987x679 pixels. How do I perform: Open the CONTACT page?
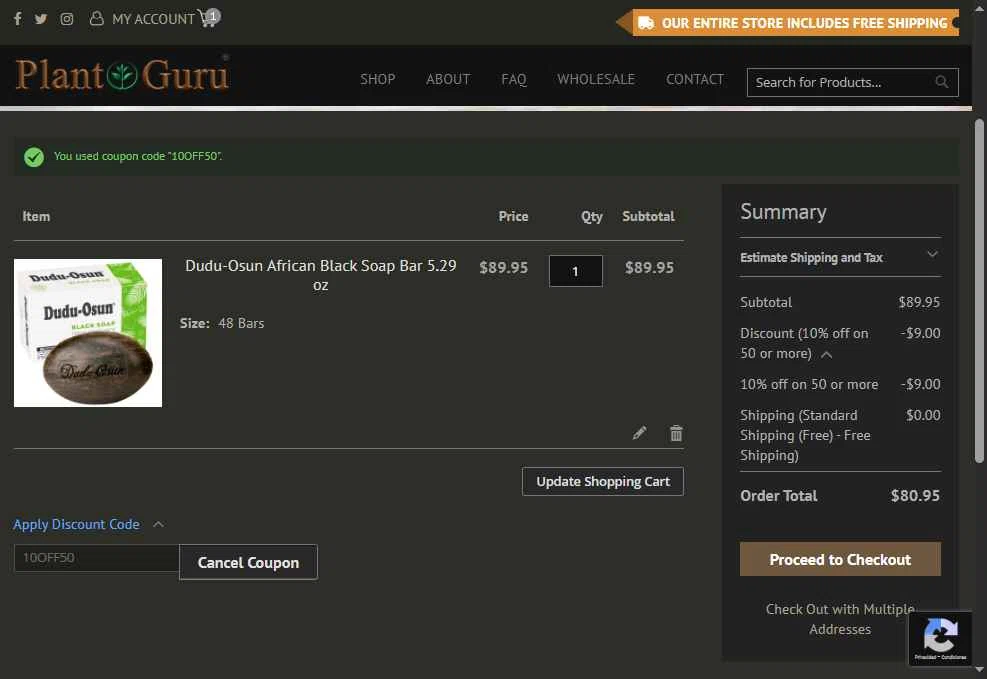click(695, 79)
